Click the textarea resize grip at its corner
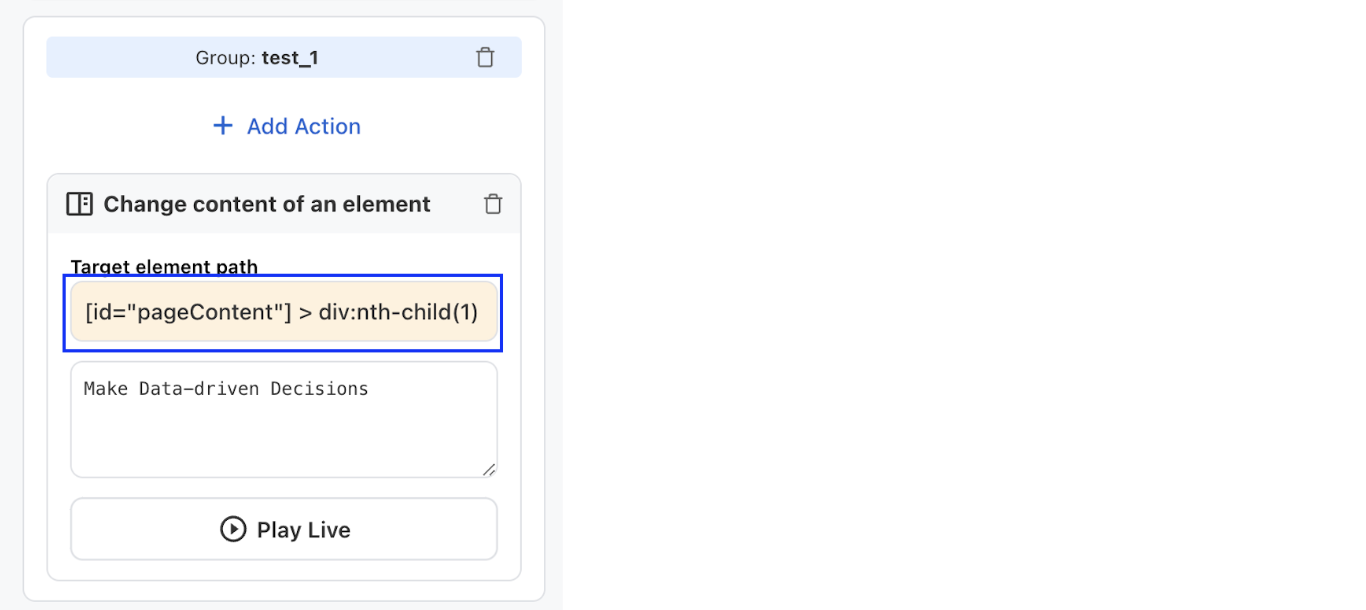Screen dimensions: 1366x610 tap(489, 470)
